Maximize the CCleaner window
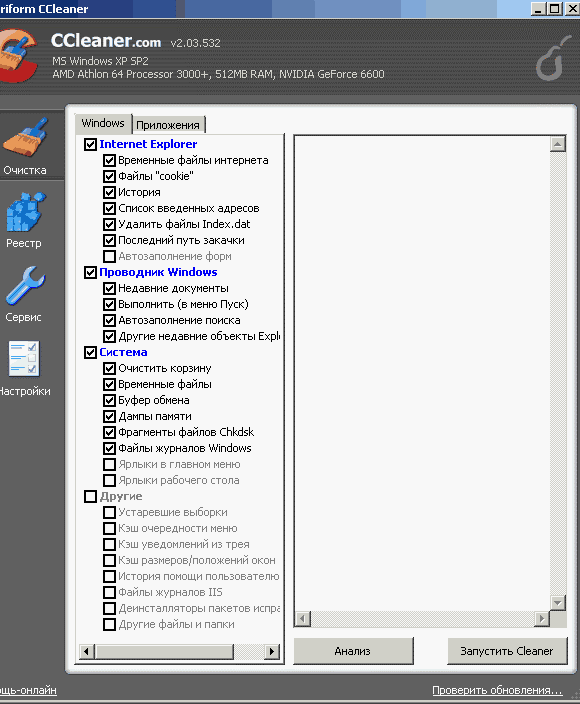Viewport: 580px width, 704px height. point(555,8)
